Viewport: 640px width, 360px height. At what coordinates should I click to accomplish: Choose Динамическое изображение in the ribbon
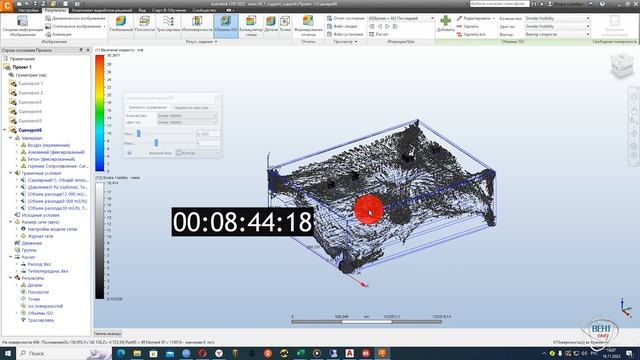point(76,18)
